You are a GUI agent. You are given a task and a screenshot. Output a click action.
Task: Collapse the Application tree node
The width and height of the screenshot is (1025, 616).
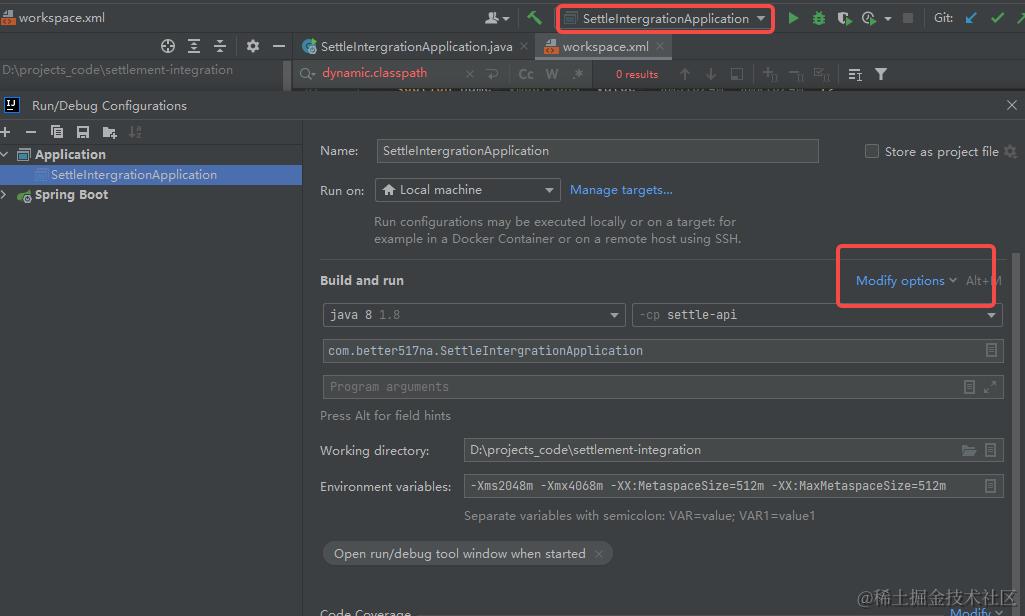(5, 154)
